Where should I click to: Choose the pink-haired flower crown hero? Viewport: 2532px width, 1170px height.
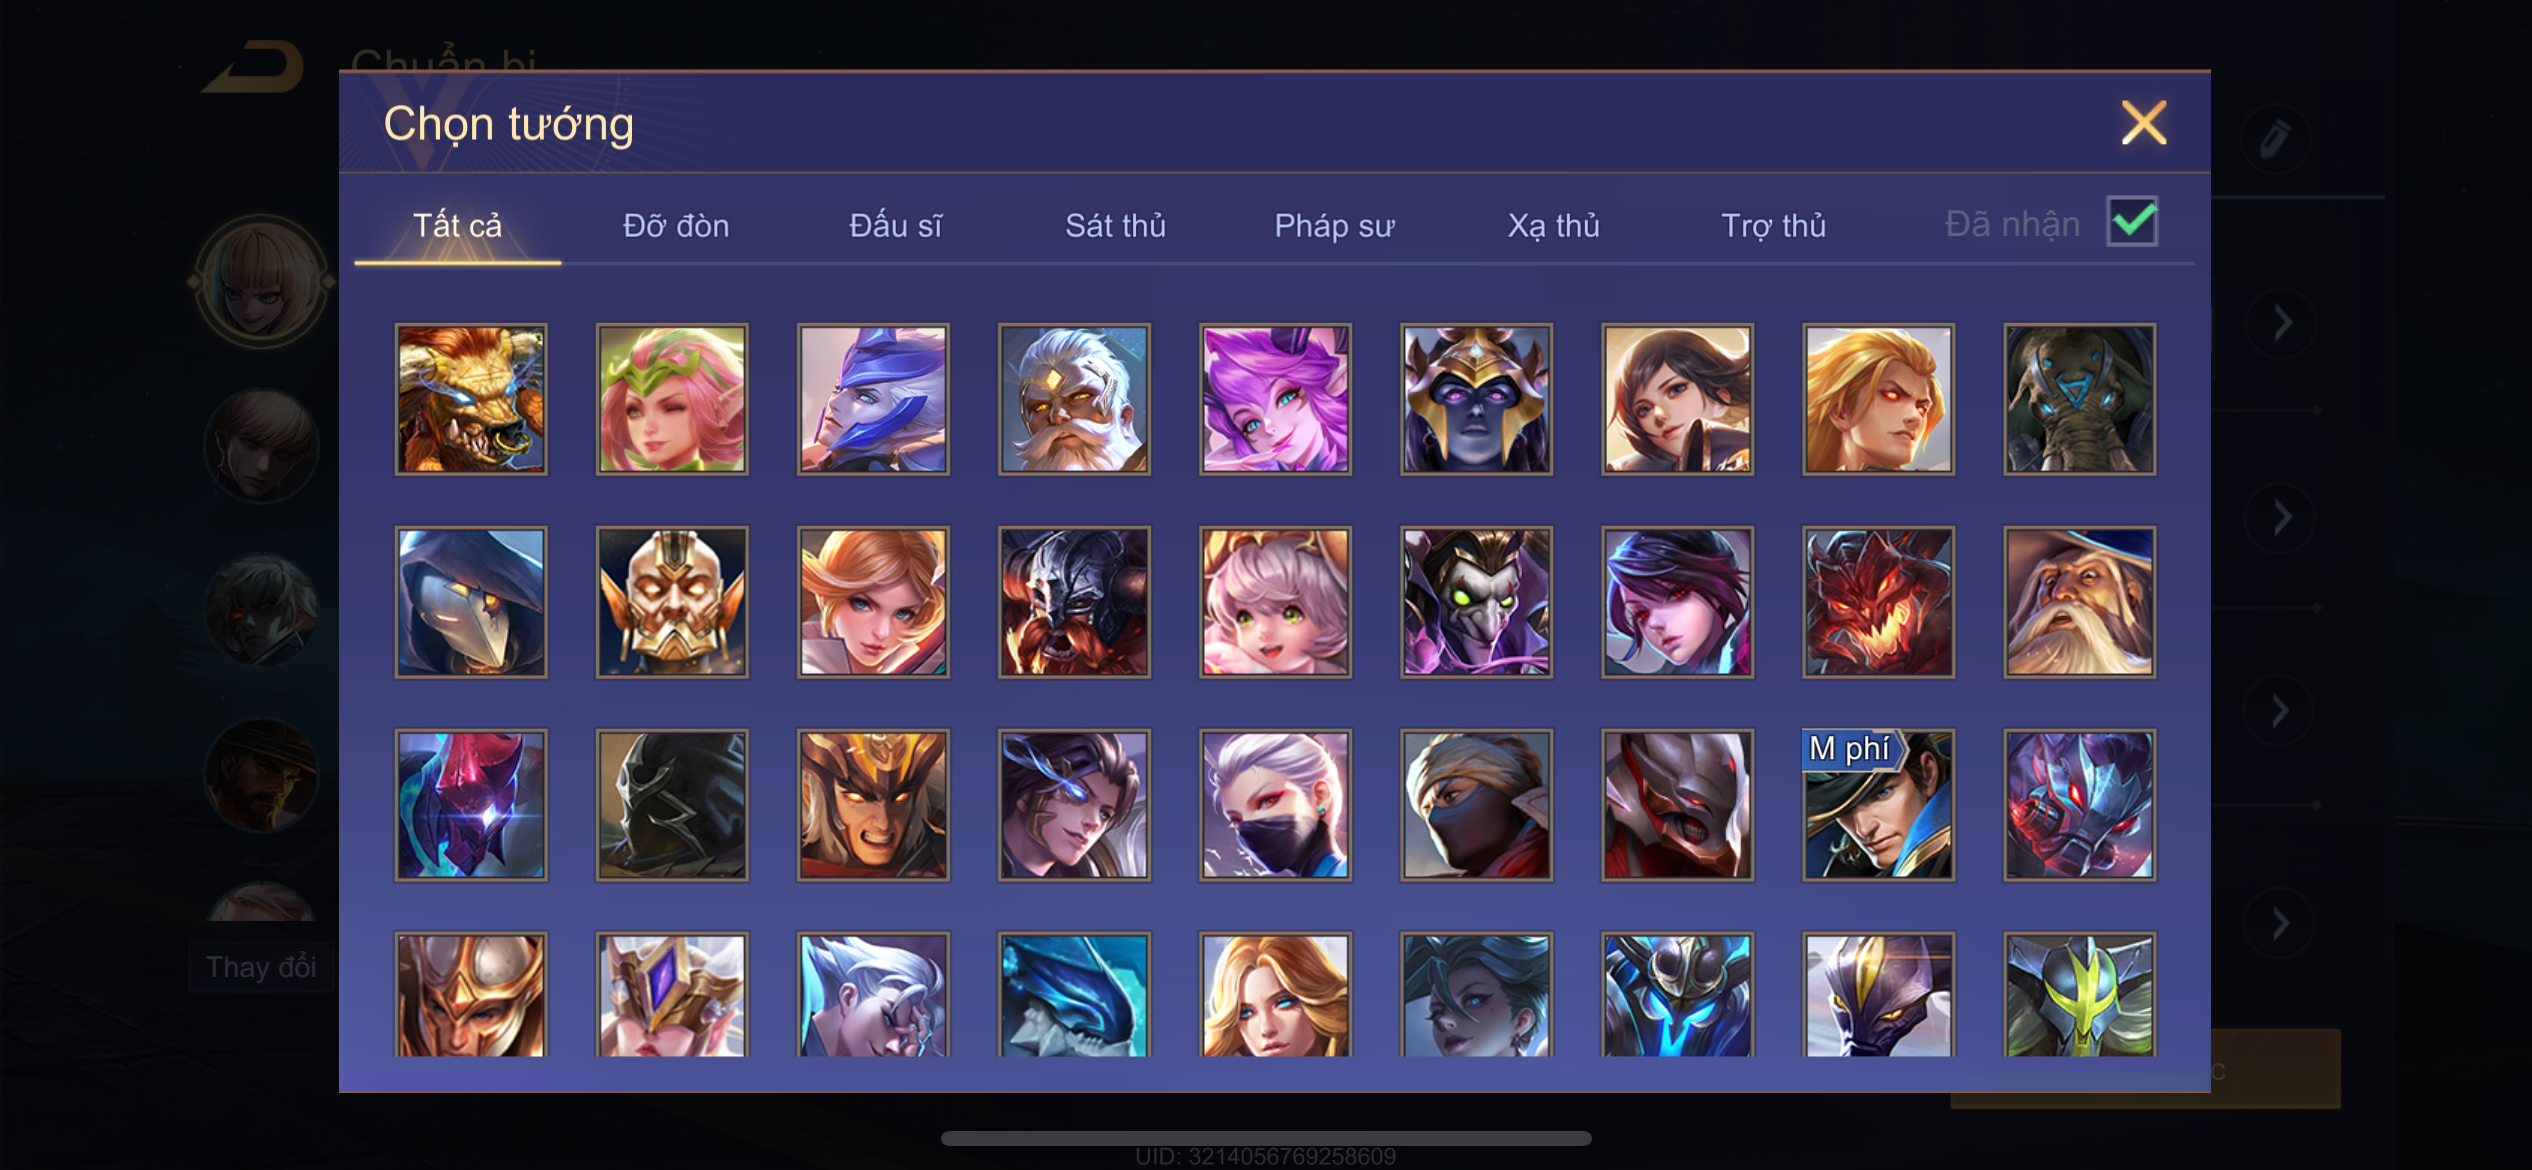(x=672, y=399)
